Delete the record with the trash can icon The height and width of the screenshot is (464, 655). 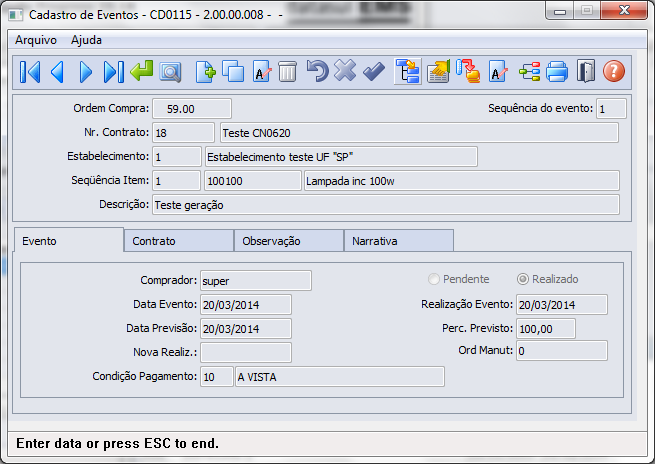point(287,72)
